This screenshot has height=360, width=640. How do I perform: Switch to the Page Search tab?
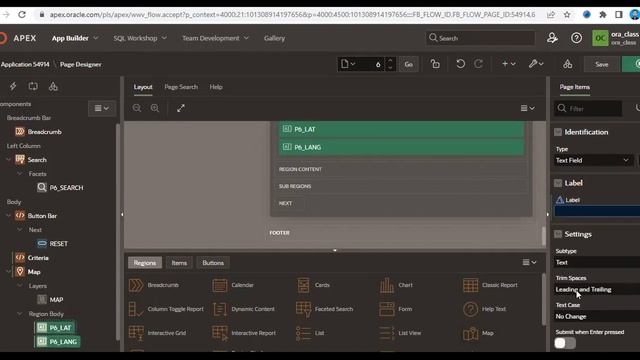(181, 87)
